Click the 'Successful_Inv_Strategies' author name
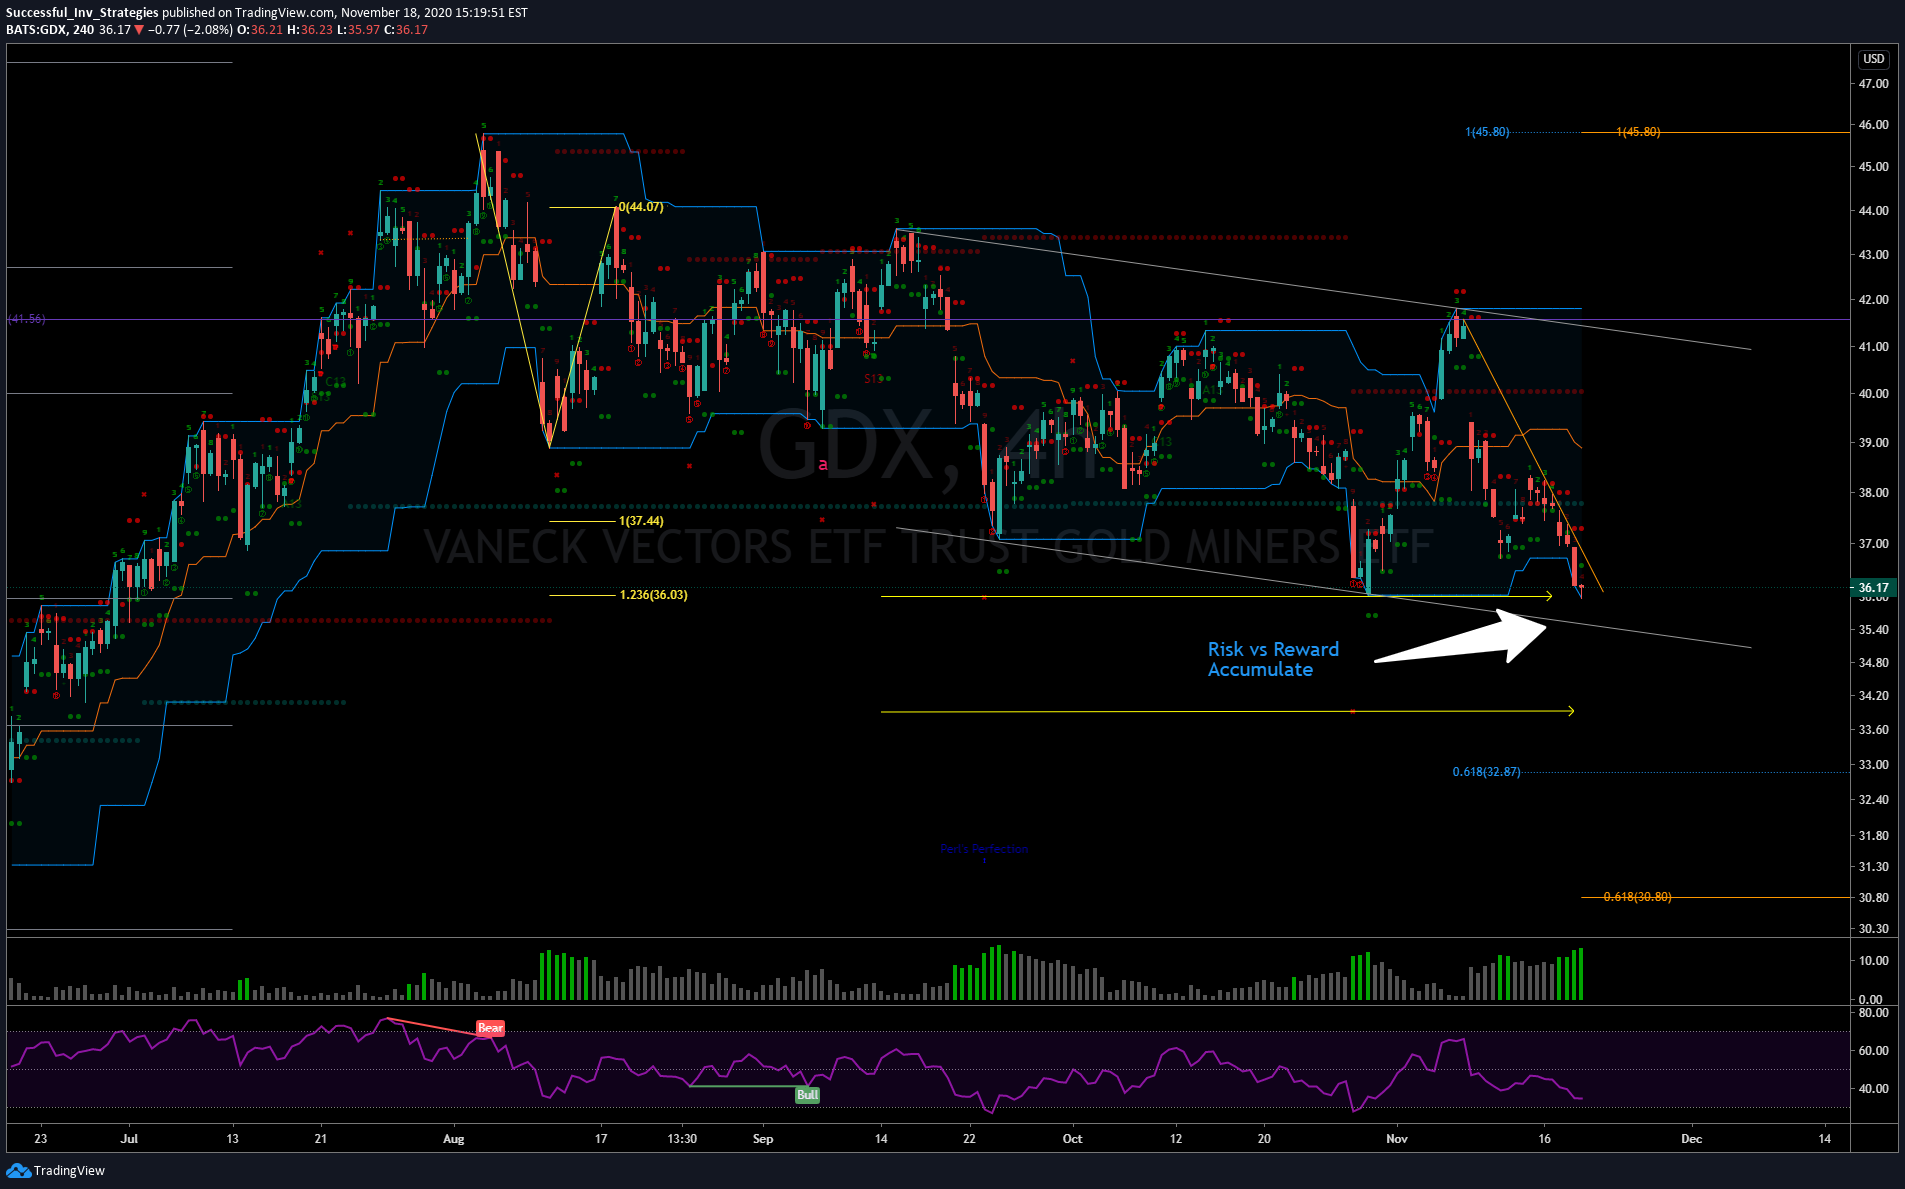Screen dimensions: 1905x1189 pyautogui.click(x=82, y=13)
